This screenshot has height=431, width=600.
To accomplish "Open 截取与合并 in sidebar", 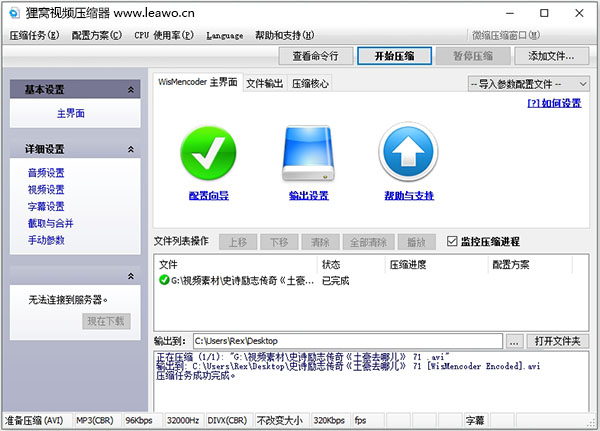I will (x=51, y=223).
